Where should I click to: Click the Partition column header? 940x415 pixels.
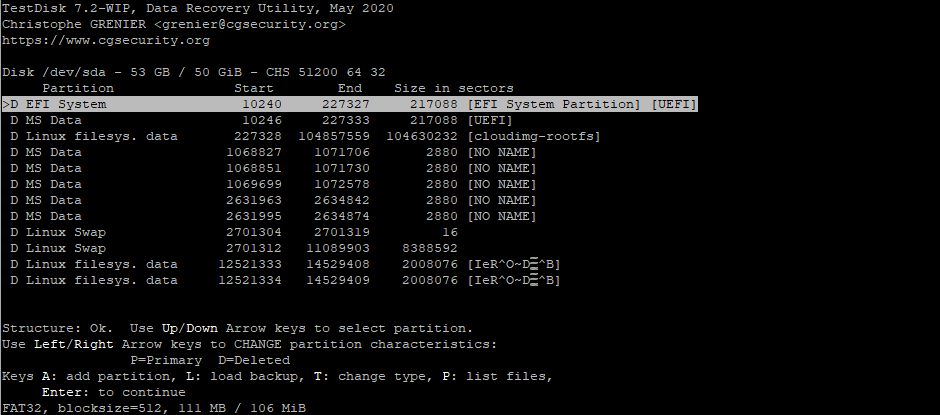78,88
